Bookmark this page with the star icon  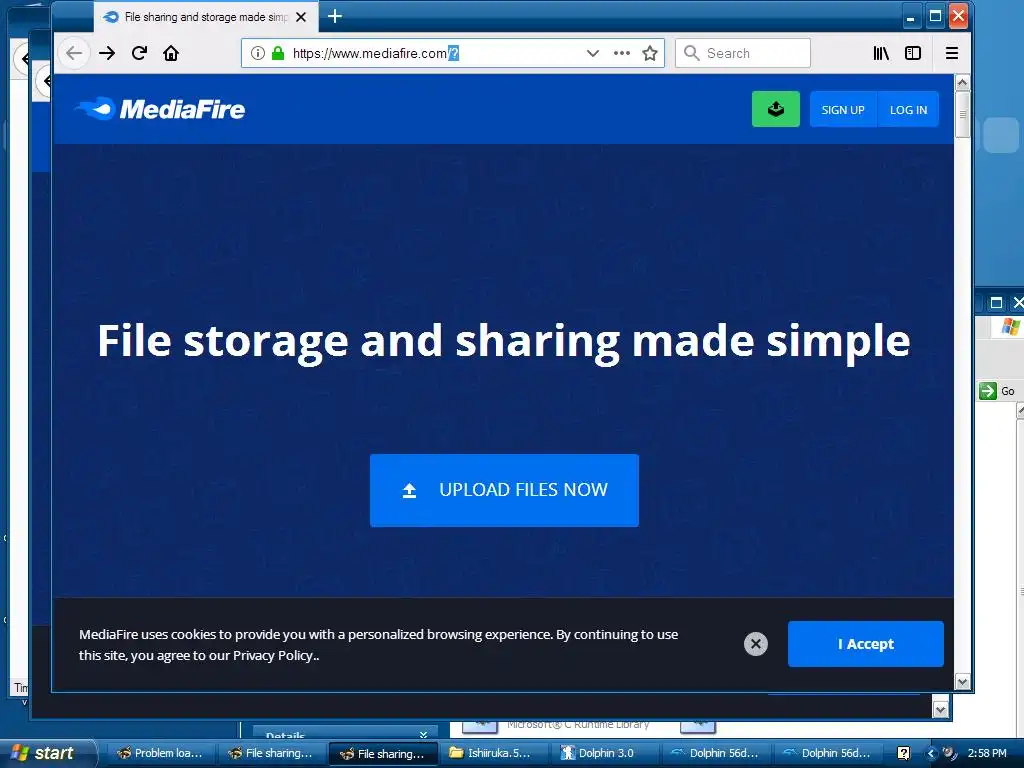coord(650,53)
